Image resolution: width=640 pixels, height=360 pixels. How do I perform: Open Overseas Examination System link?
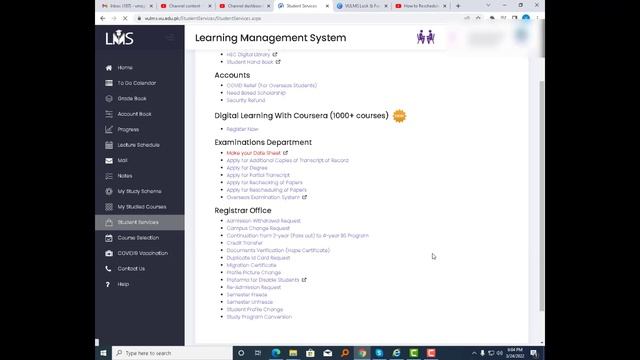point(263,197)
